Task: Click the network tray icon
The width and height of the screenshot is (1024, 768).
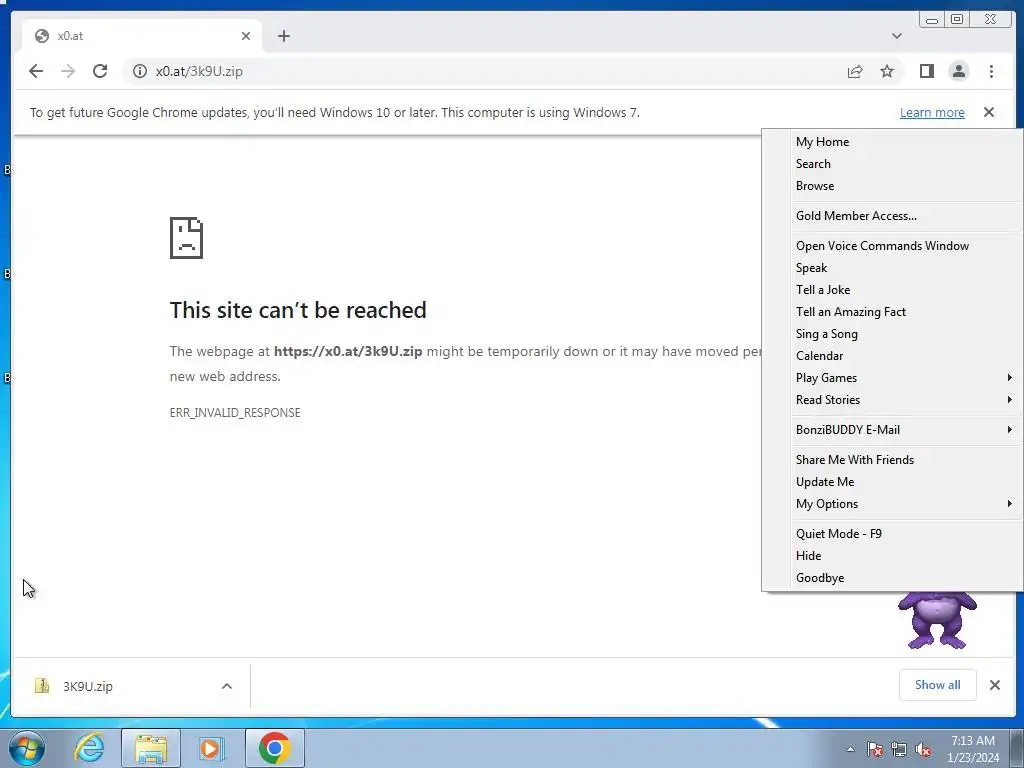Action: click(x=899, y=749)
